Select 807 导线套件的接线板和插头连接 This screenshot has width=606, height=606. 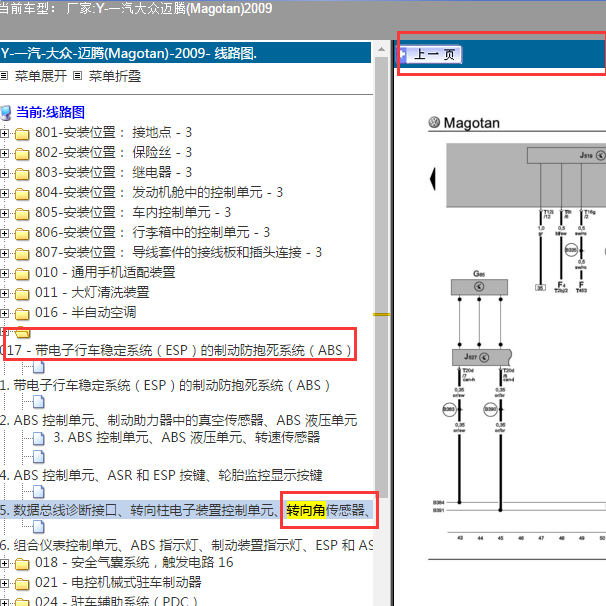(x=178, y=253)
